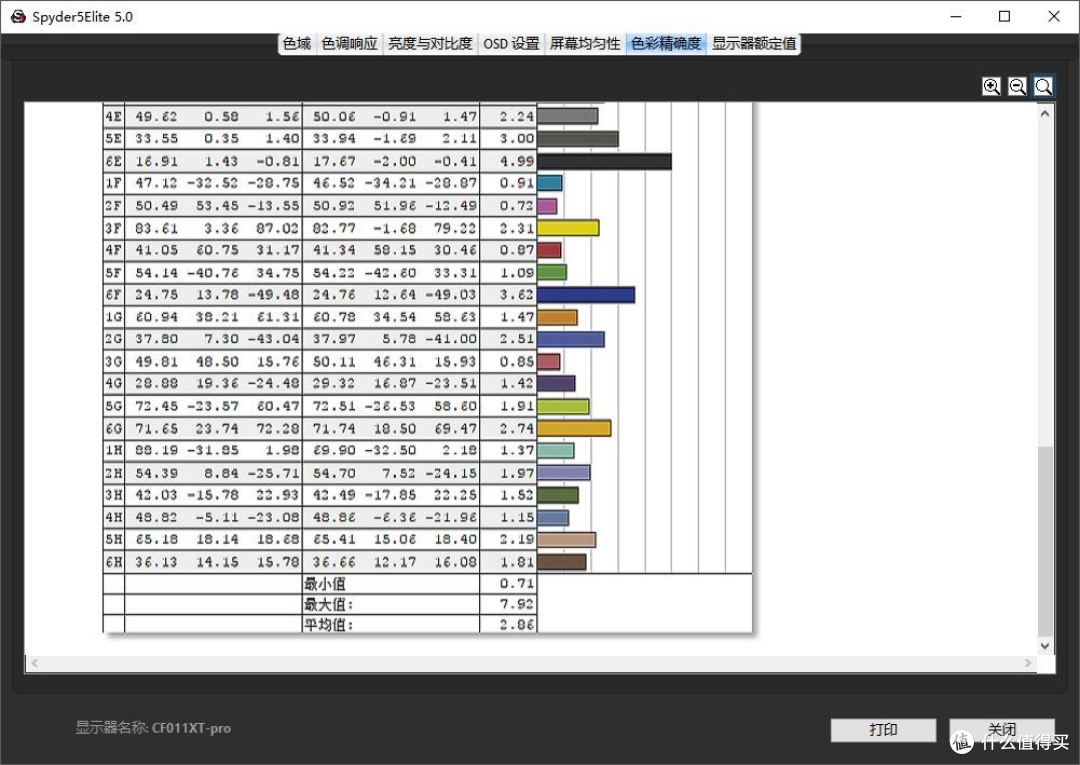Screen dimensions: 1080x765
Task: Click the dark blue bar for row 6F
Action: (586, 295)
